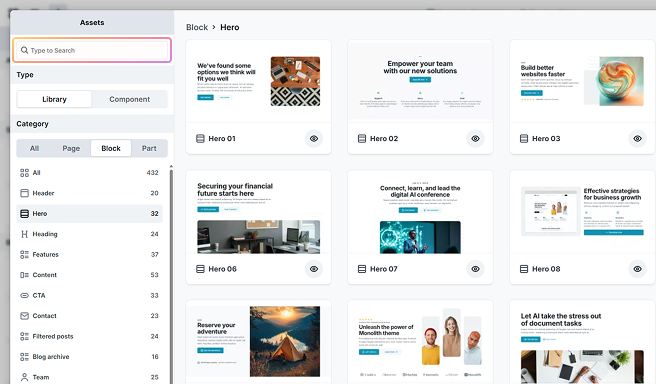This screenshot has width=656, height=384.
Task: Preview Hero 03 with the eye button
Action: click(637, 138)
